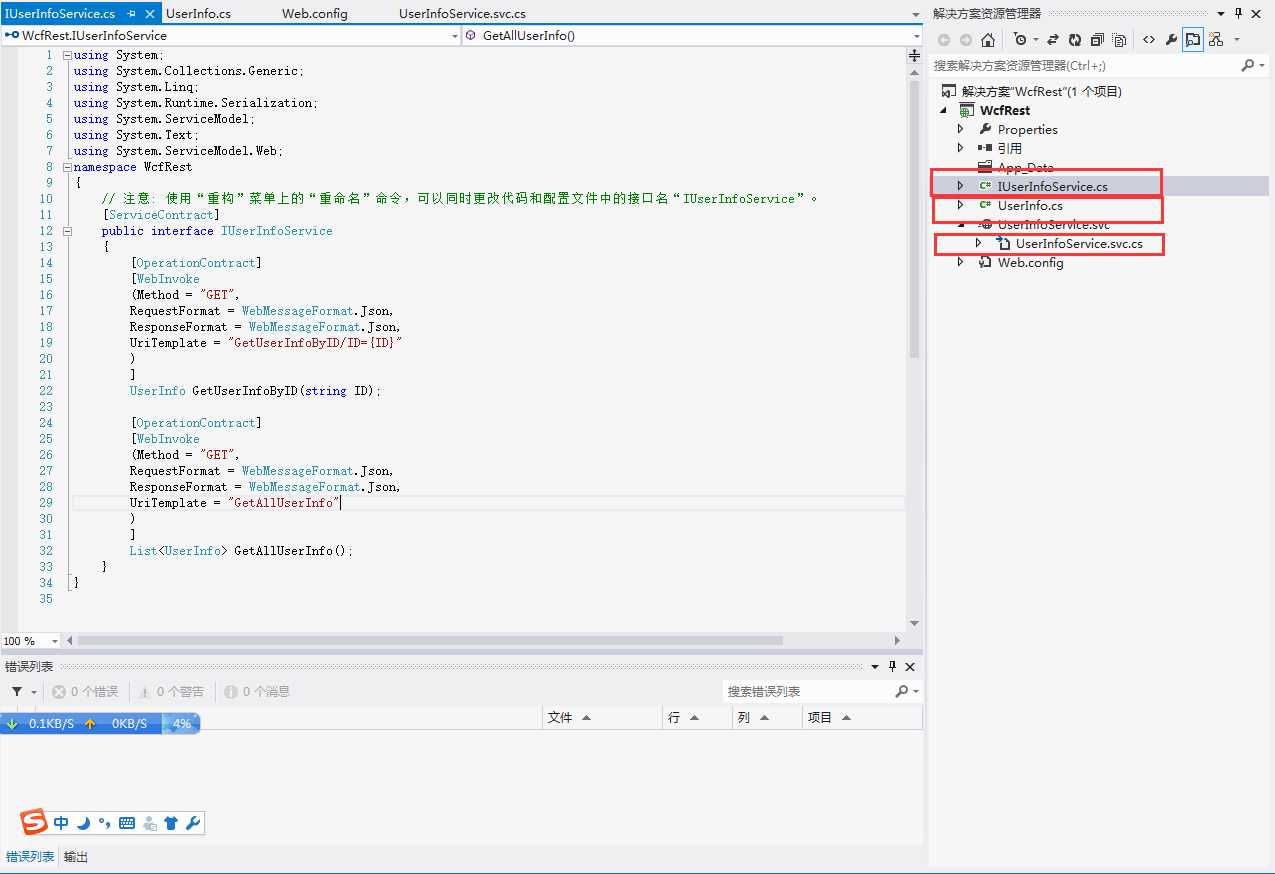
Task: Click the View Code angle brackets icon
Action: 1148,40
